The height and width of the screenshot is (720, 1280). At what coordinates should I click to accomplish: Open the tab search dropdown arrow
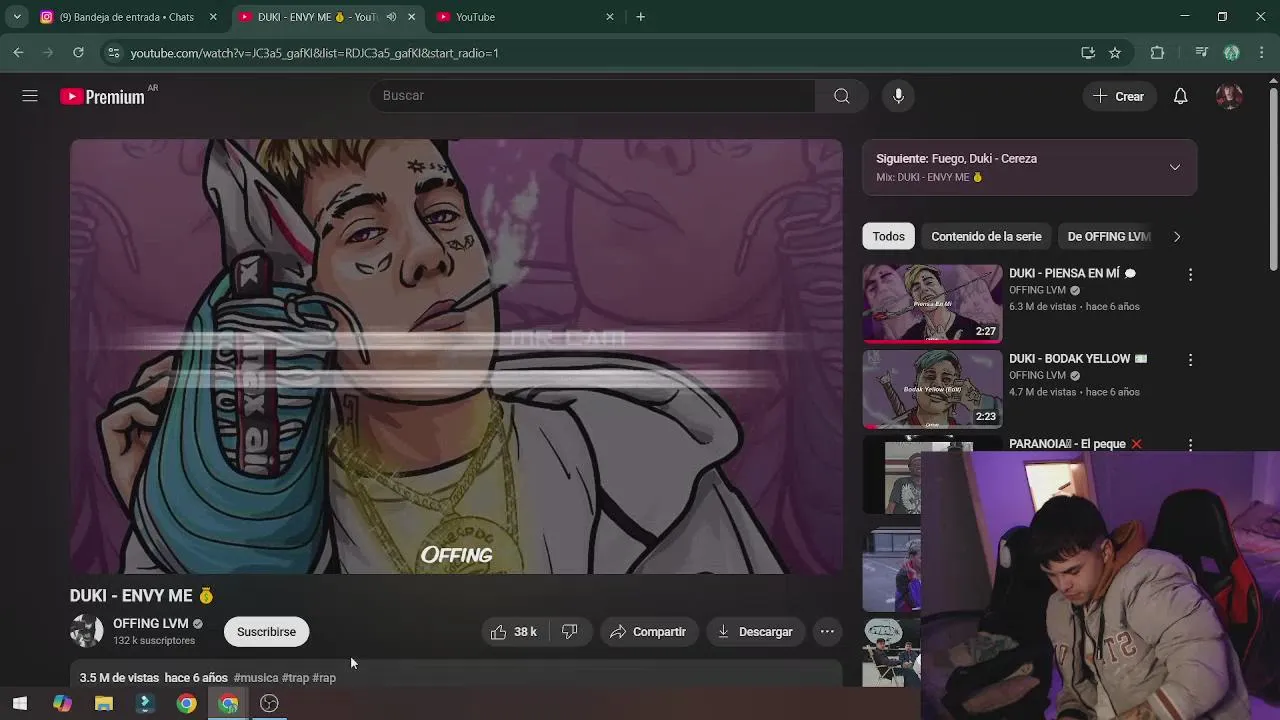point(17,17)
